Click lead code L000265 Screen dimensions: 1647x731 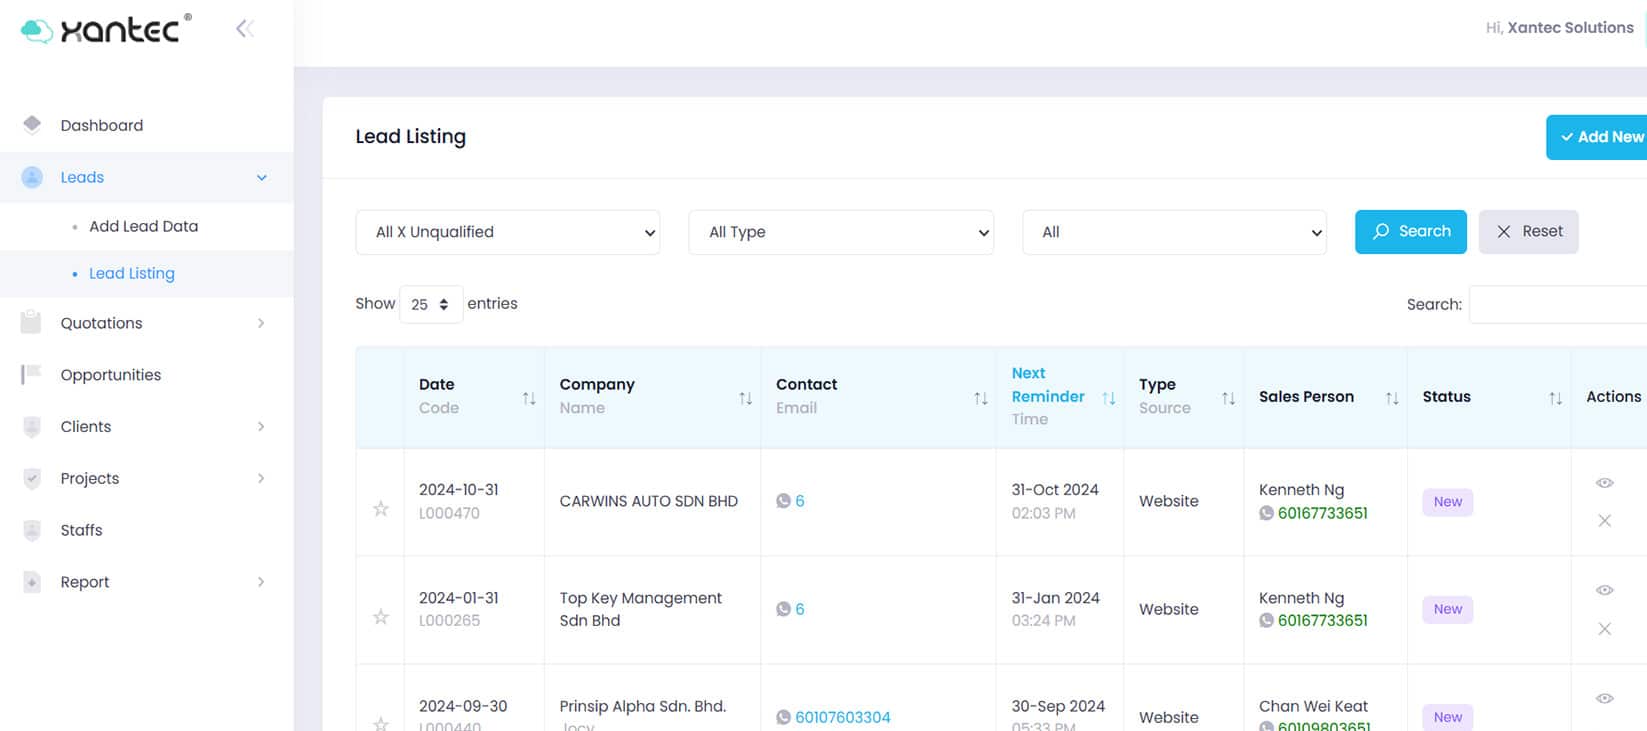(x=449, y=620)
